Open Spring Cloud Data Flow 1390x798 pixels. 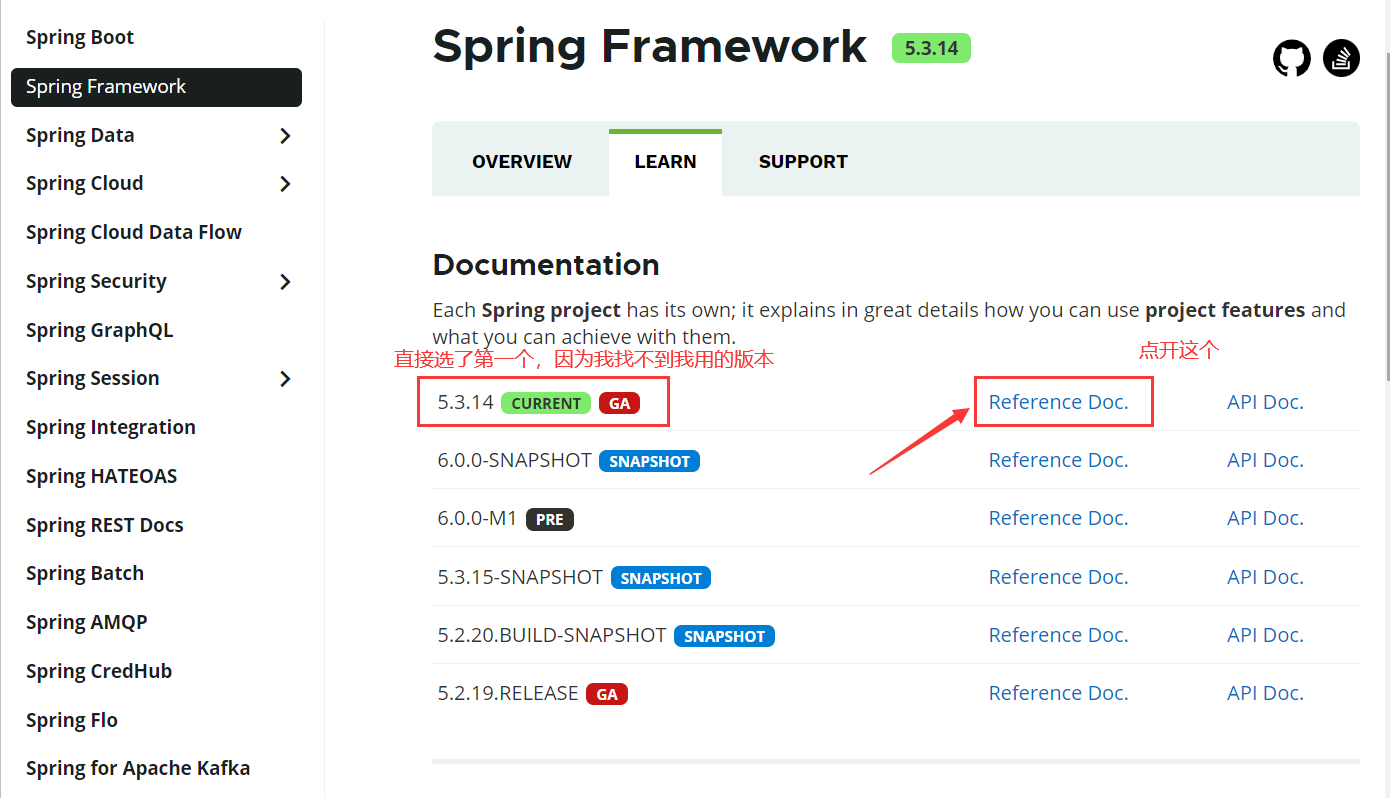[x=134, y=233]
